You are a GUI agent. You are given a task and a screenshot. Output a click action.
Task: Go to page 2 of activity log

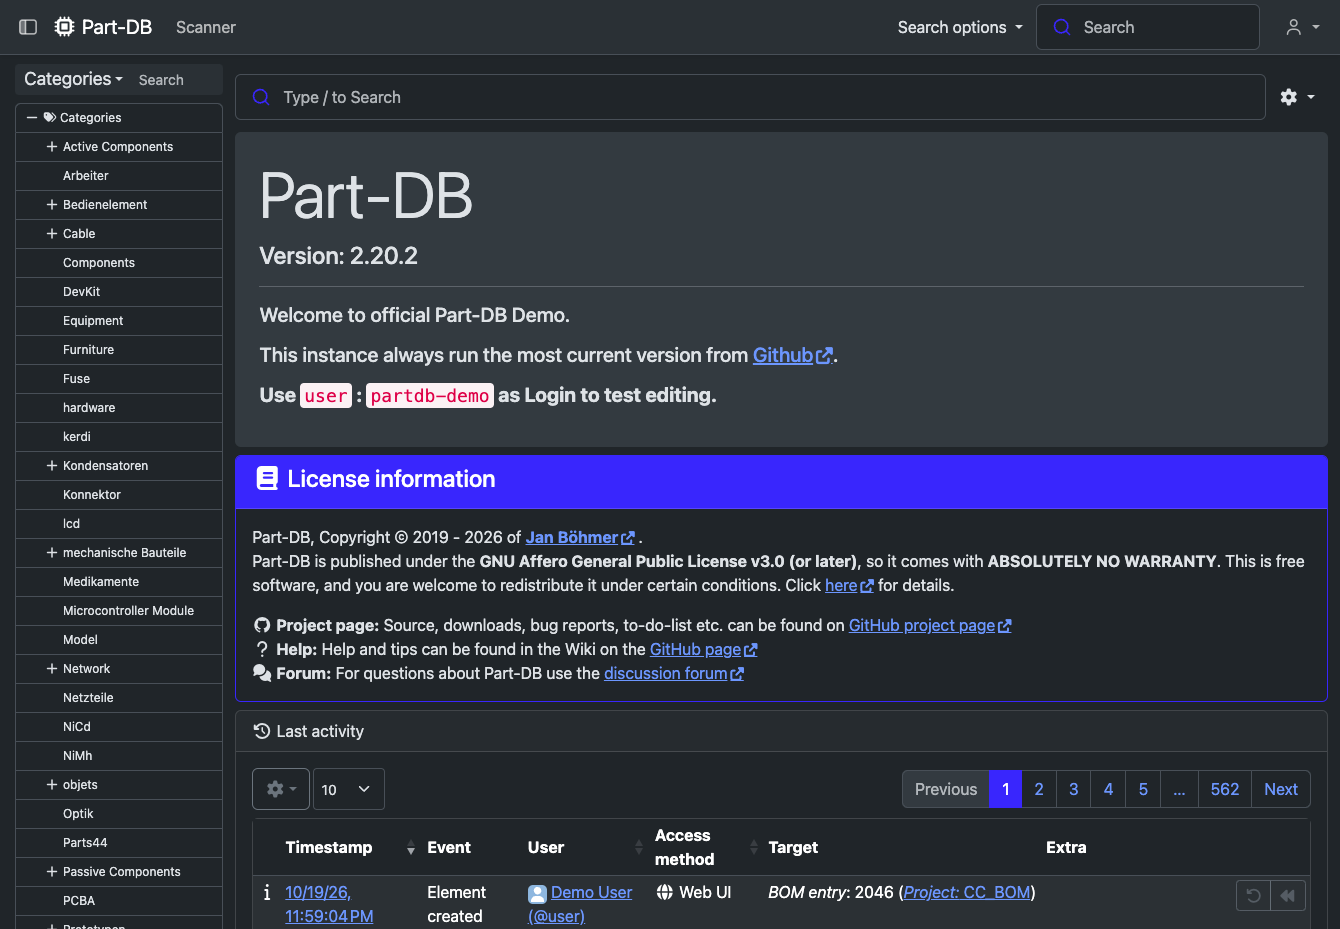pyautogui.click(x=1039, y=789)
